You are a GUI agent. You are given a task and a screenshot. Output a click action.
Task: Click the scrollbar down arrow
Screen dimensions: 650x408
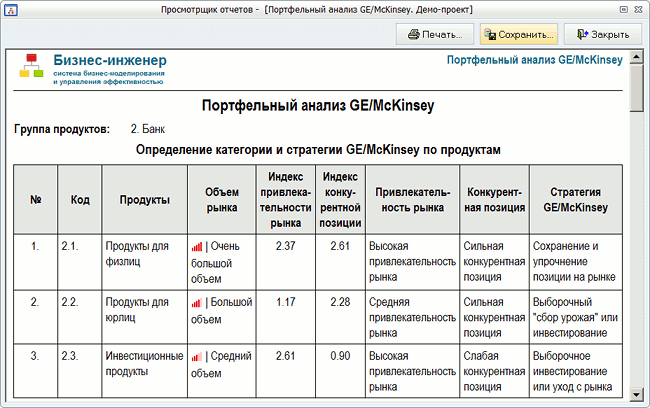click(636, 394)
